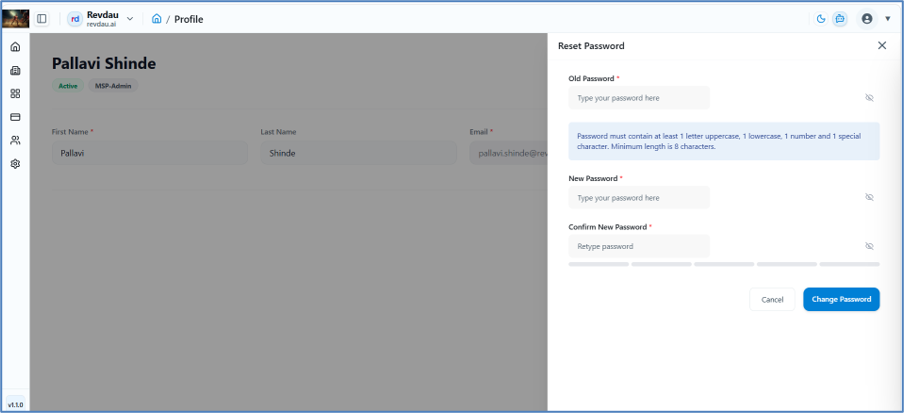Click the Change Password button
Screen dimensions: 904x413
[x=841, y=299]
